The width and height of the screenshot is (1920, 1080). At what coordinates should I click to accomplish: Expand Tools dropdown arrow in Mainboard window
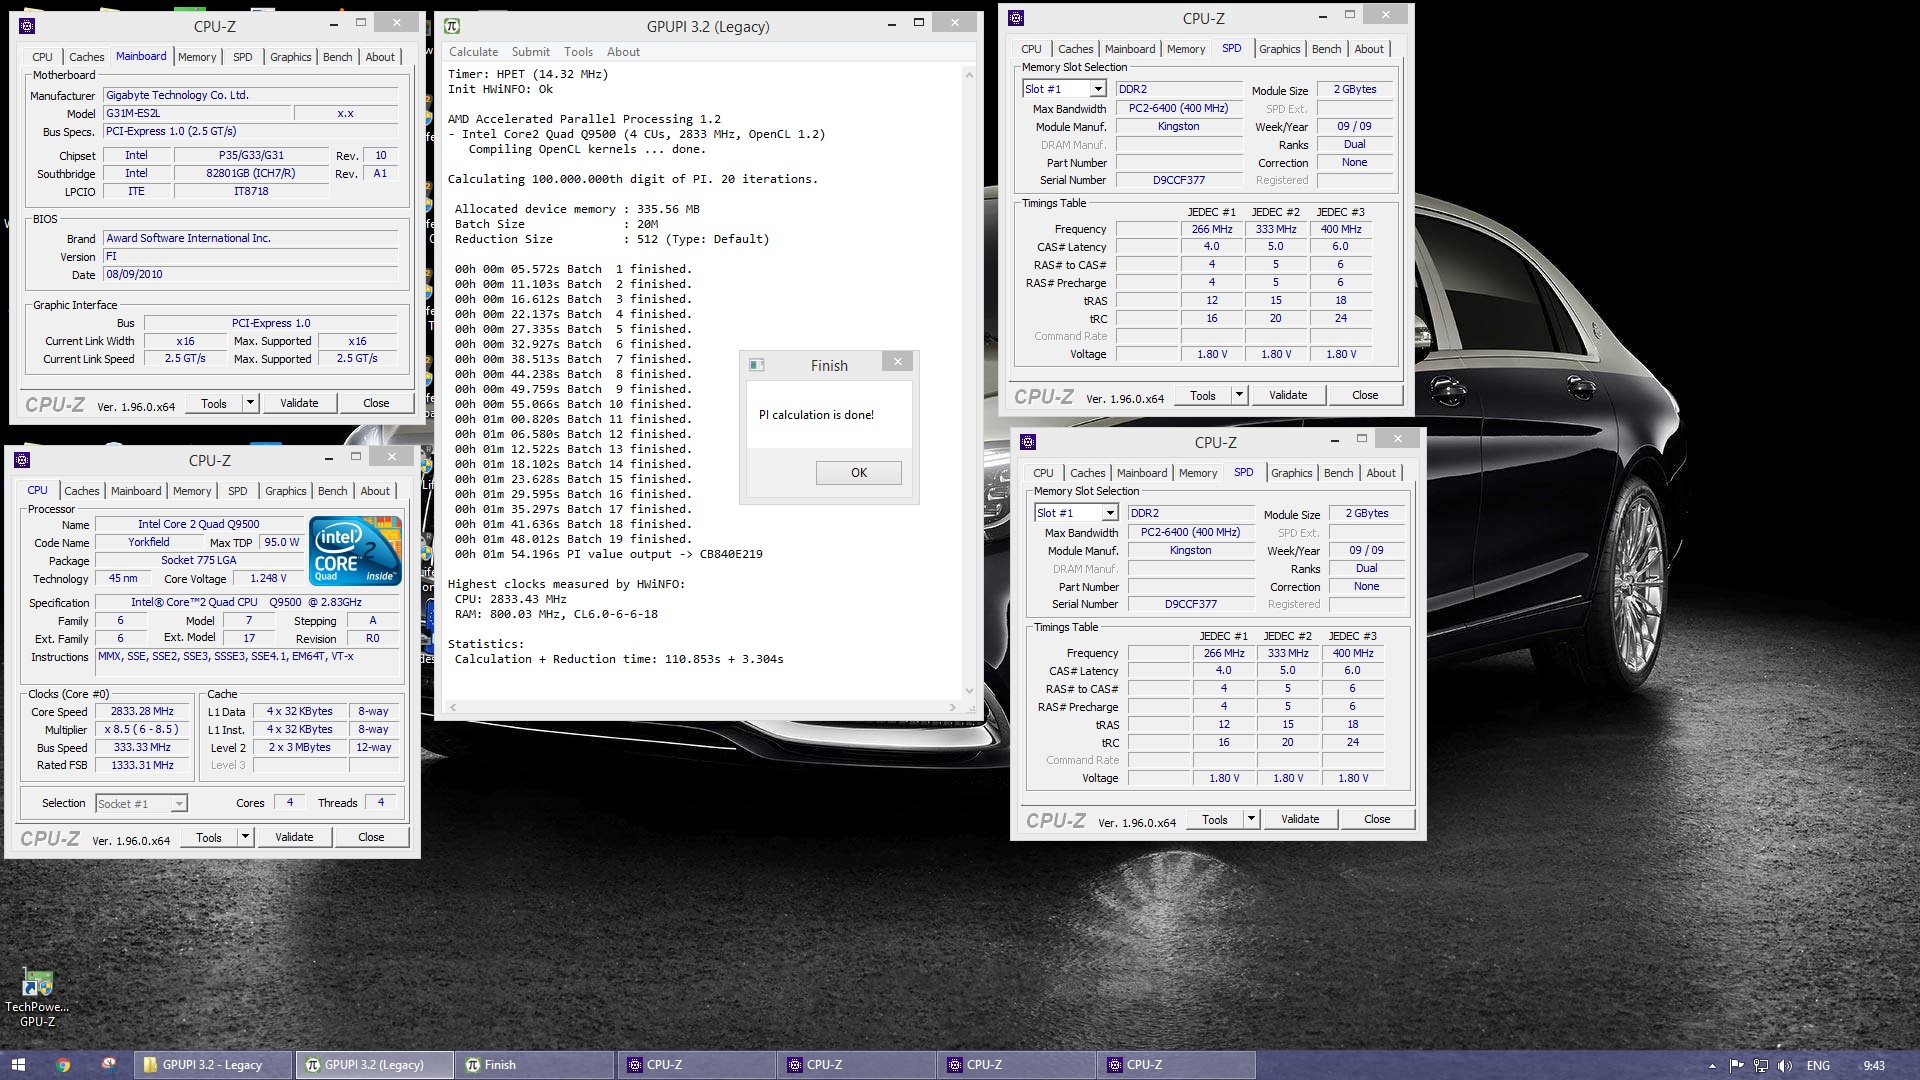pyautogui.click(x=250, y=403)
